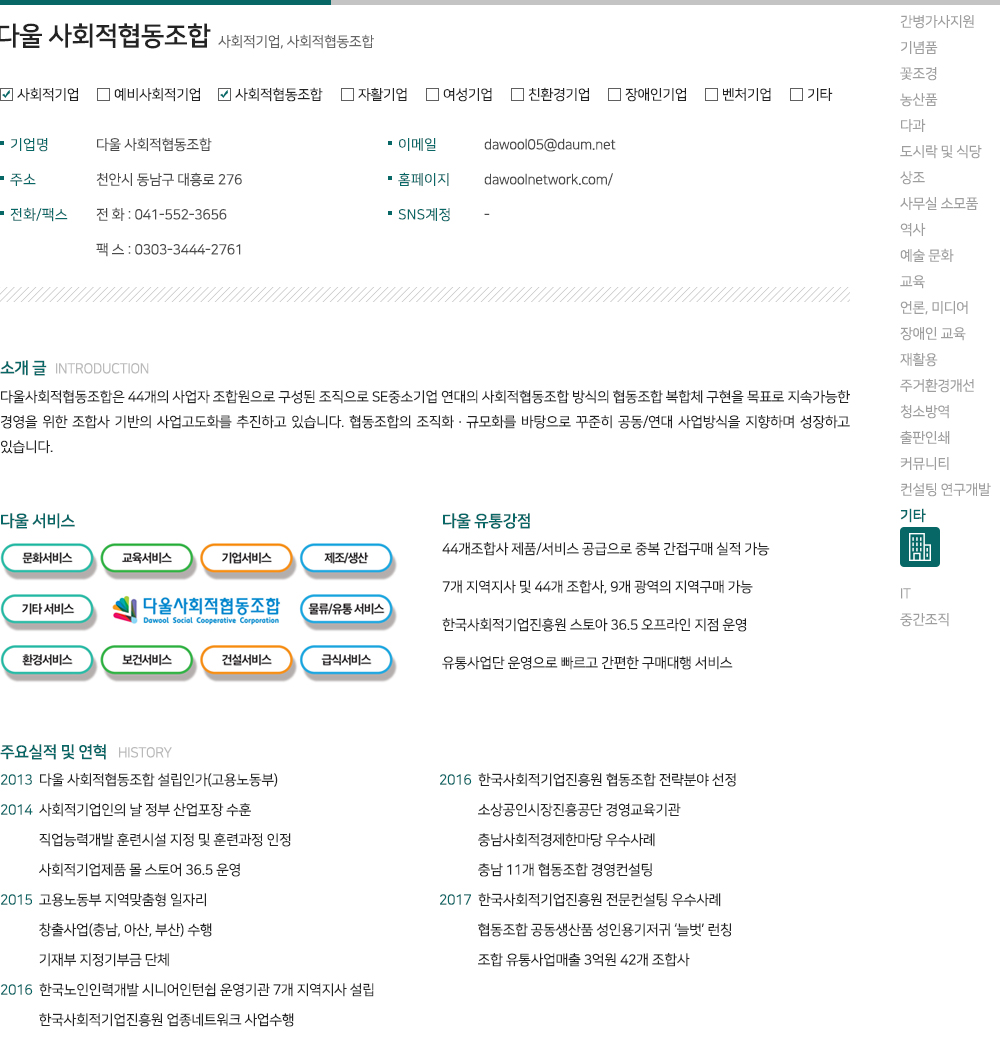
Task: Check the 여성기업 checkbox
Action: pos(432,94)
